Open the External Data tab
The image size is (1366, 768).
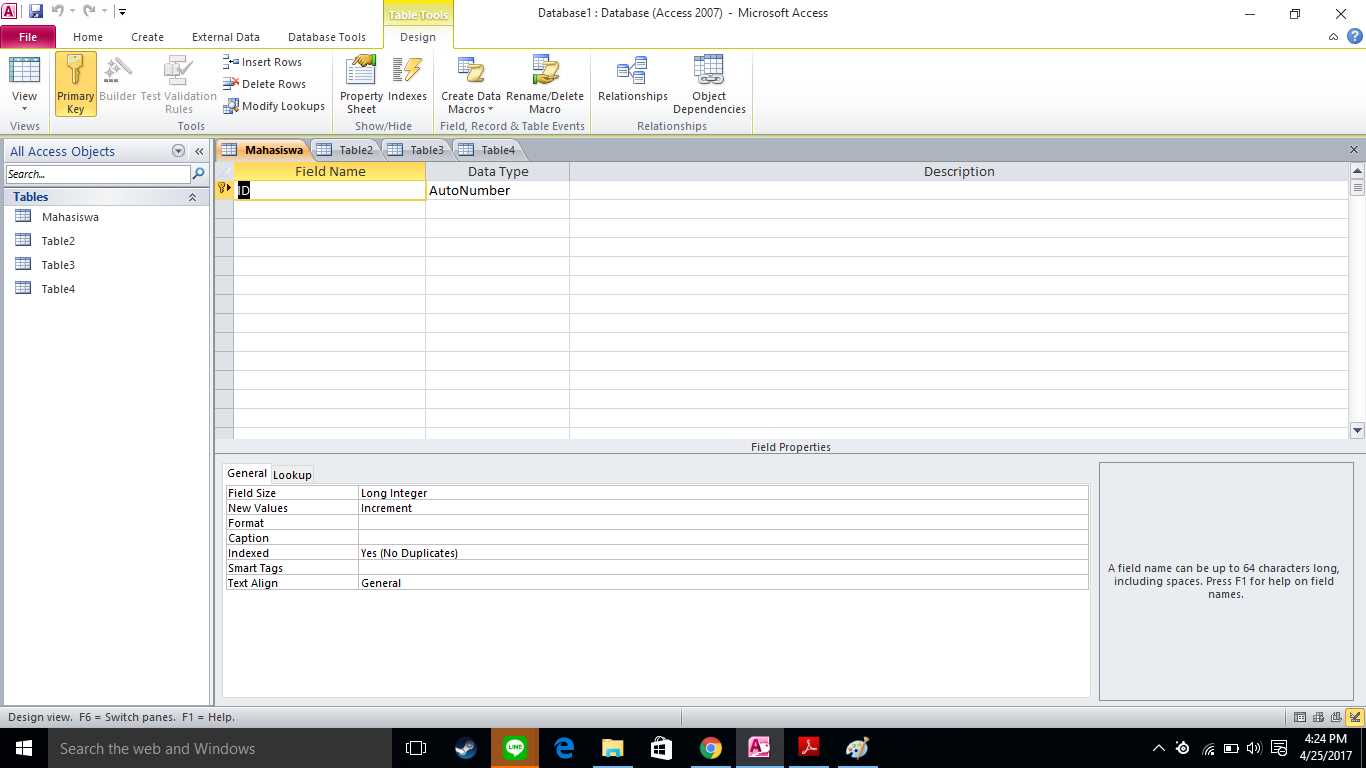226,37
